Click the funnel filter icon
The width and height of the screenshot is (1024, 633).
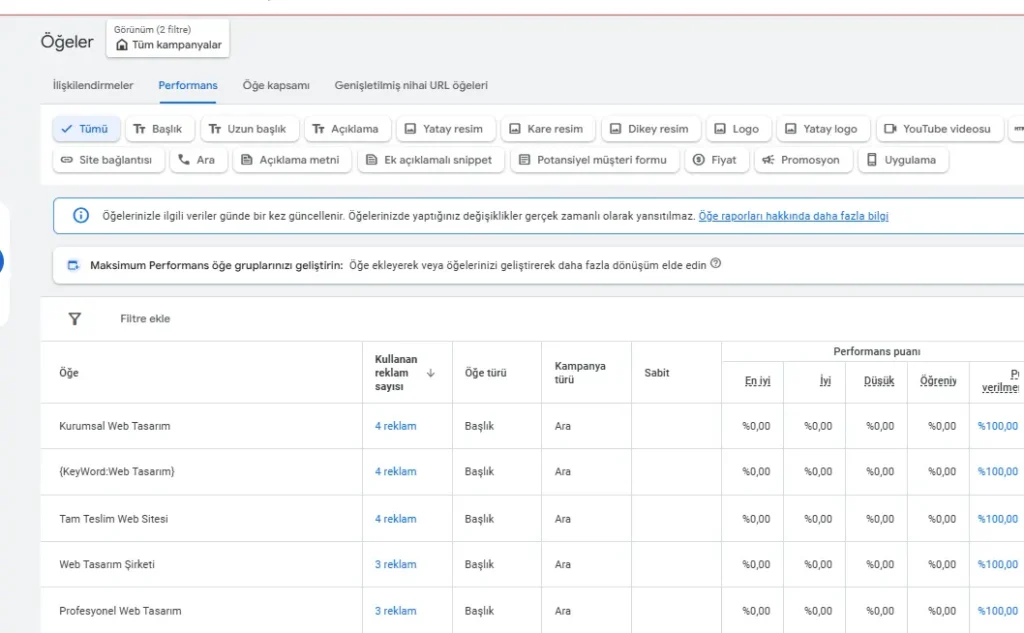[x=74, y=319]
